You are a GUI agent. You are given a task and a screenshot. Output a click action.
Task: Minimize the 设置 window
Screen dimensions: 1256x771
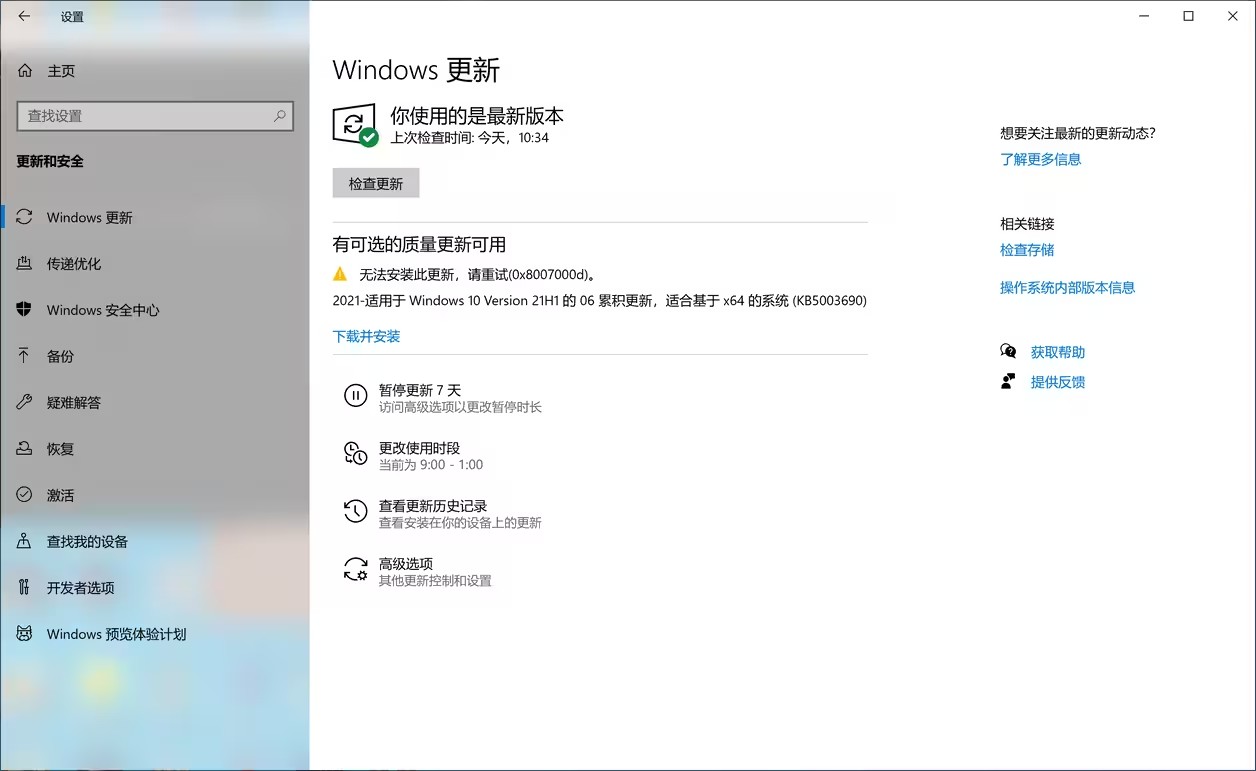point(1144,16)
